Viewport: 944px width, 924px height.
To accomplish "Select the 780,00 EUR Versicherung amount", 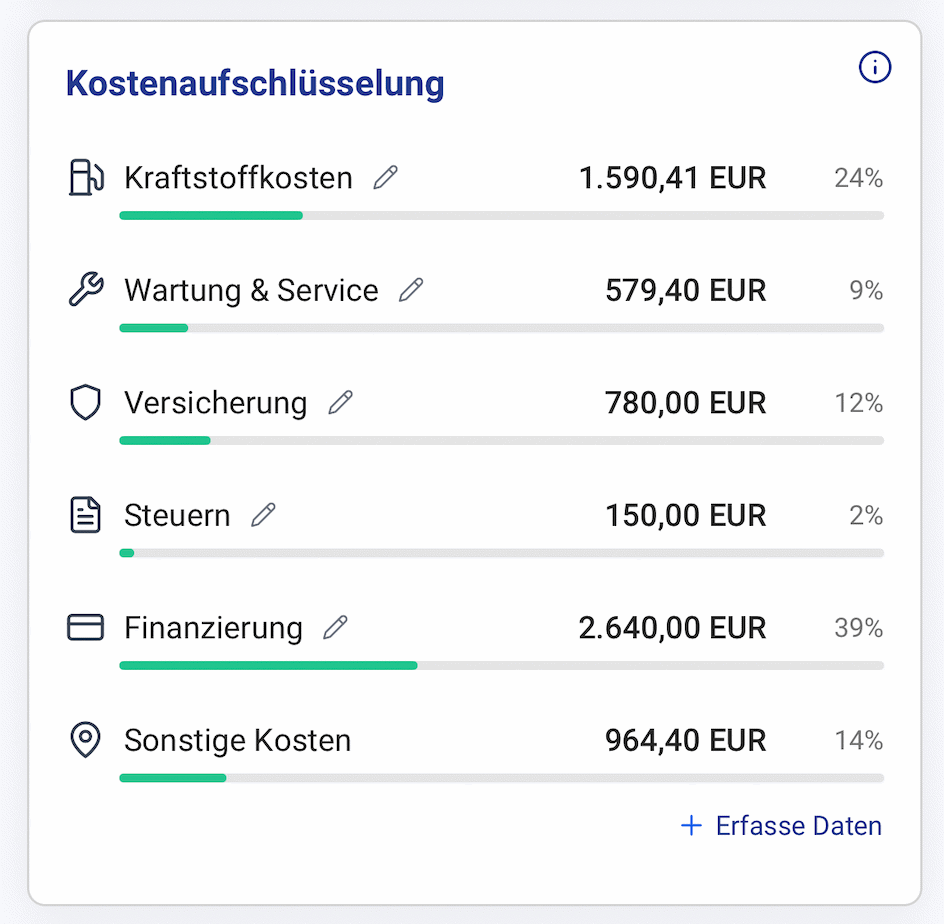I will 685,402.
